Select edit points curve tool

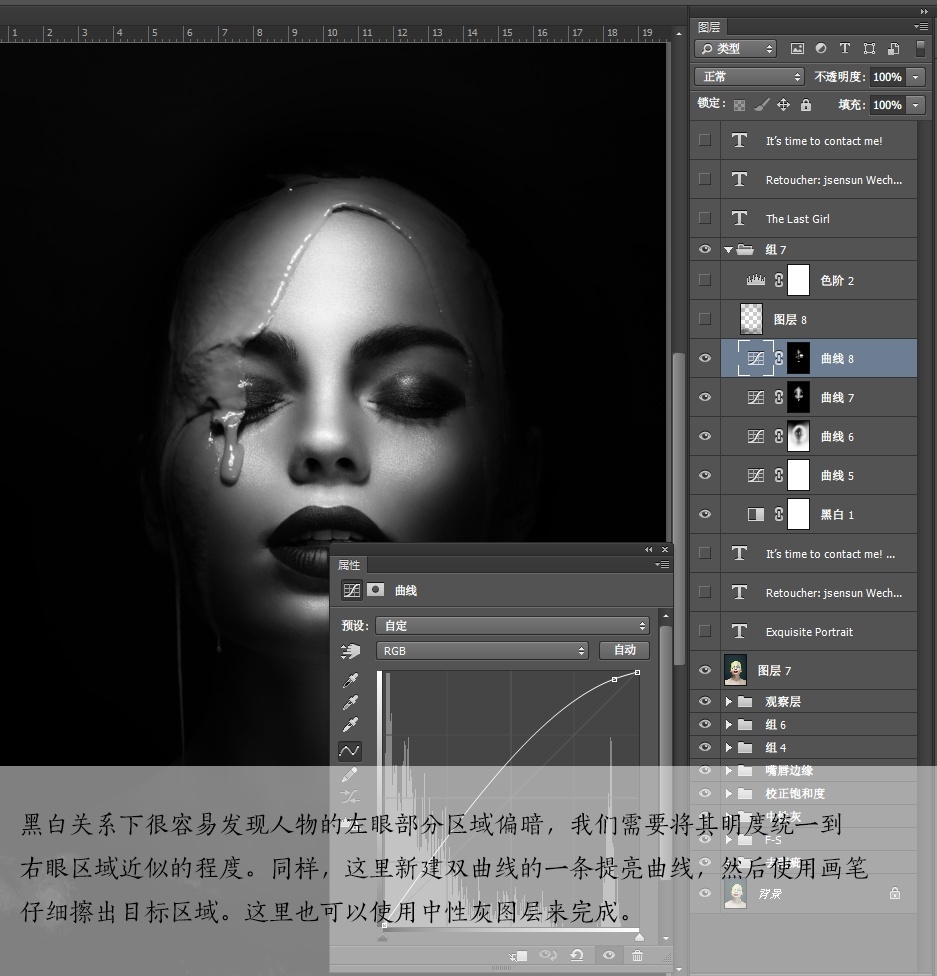tap(350, 751)
